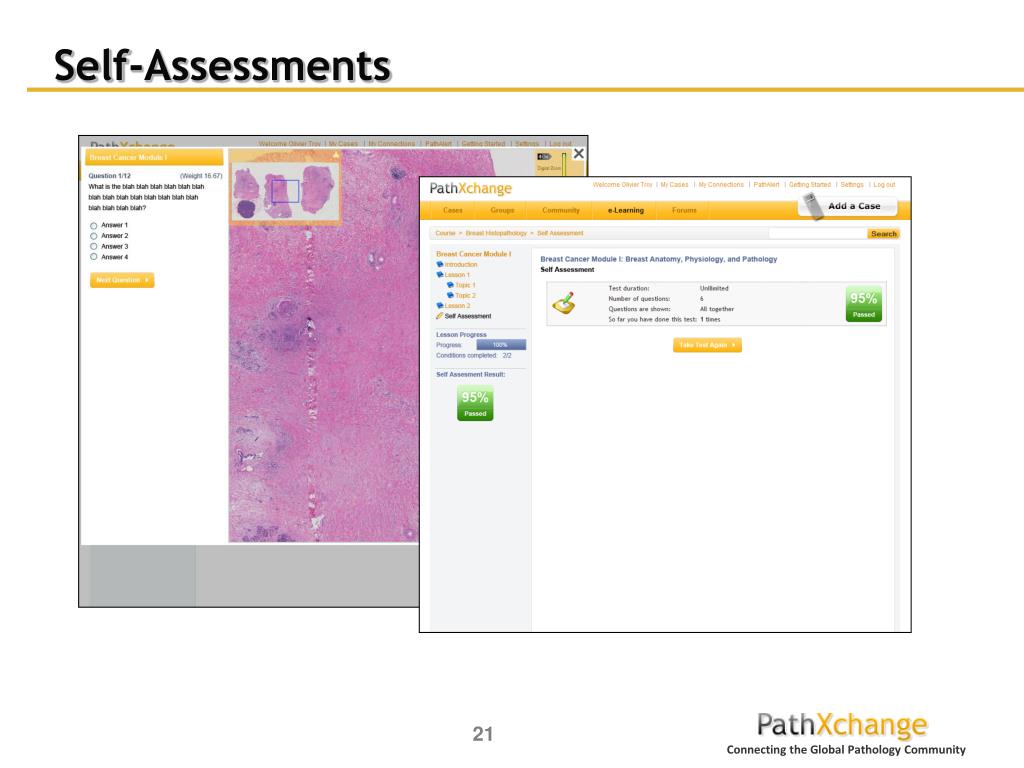1024x768 pixels.
Task: Click the lesson progress 100% bar
Action: (501, 345)
